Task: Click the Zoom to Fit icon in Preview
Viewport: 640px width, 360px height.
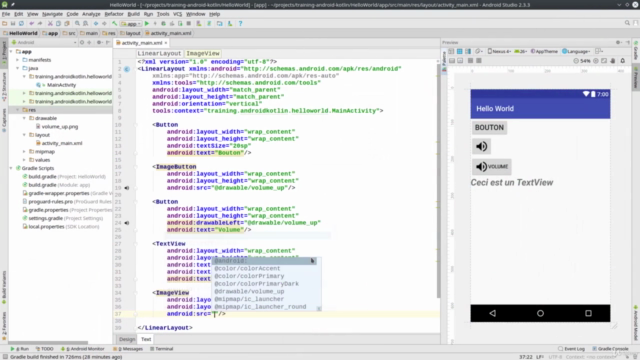Action: 604,61
